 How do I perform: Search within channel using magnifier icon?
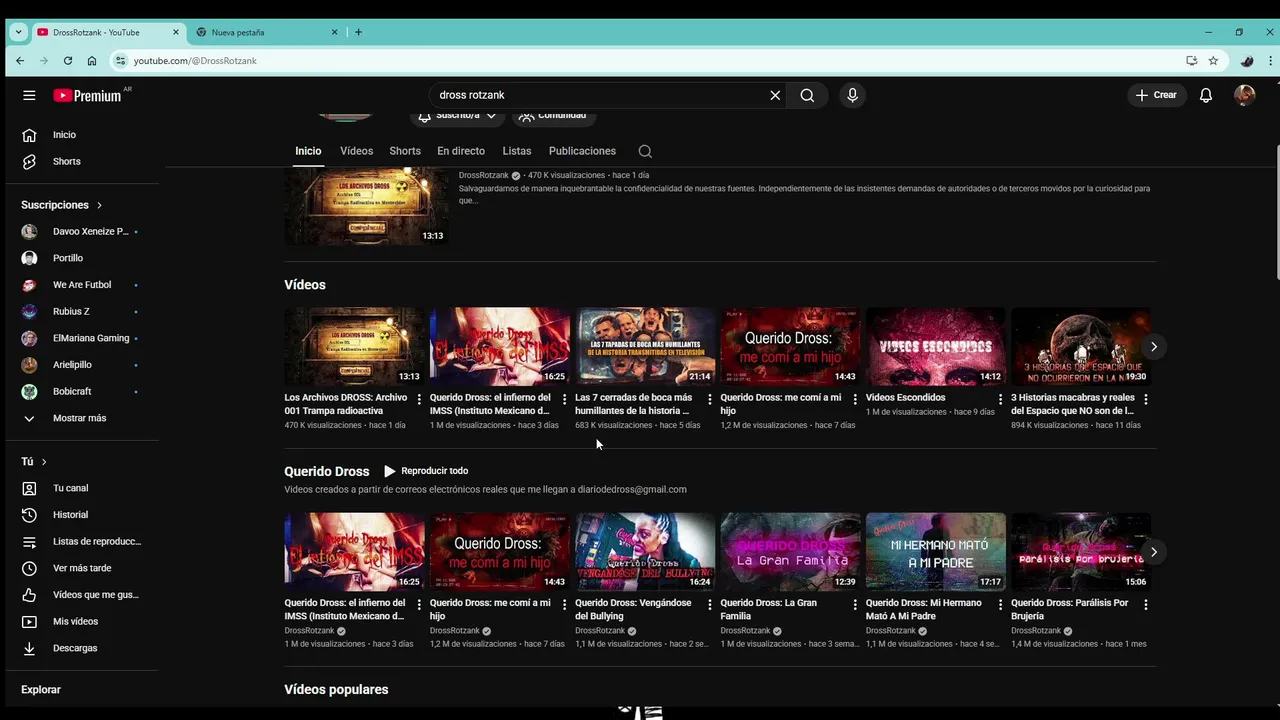tap(645, 151)
